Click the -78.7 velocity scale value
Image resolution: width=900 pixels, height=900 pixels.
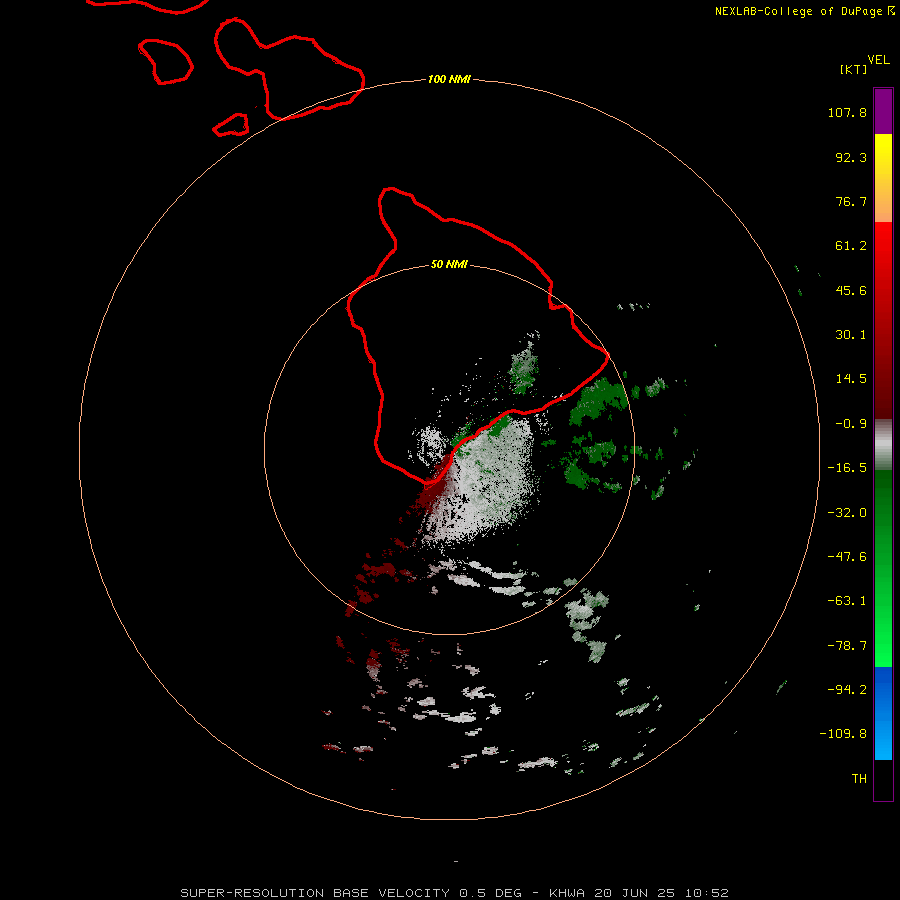pos(847,646)
